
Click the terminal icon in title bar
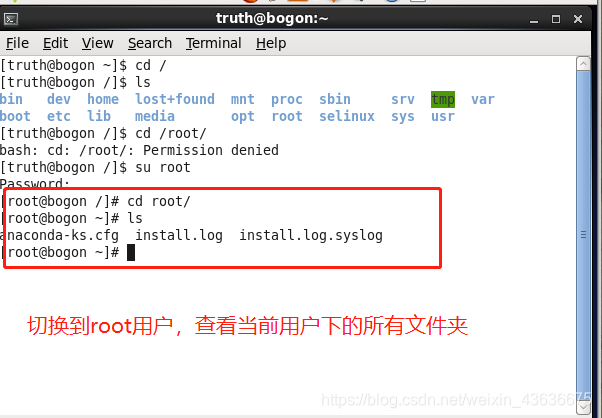[10, 19]
